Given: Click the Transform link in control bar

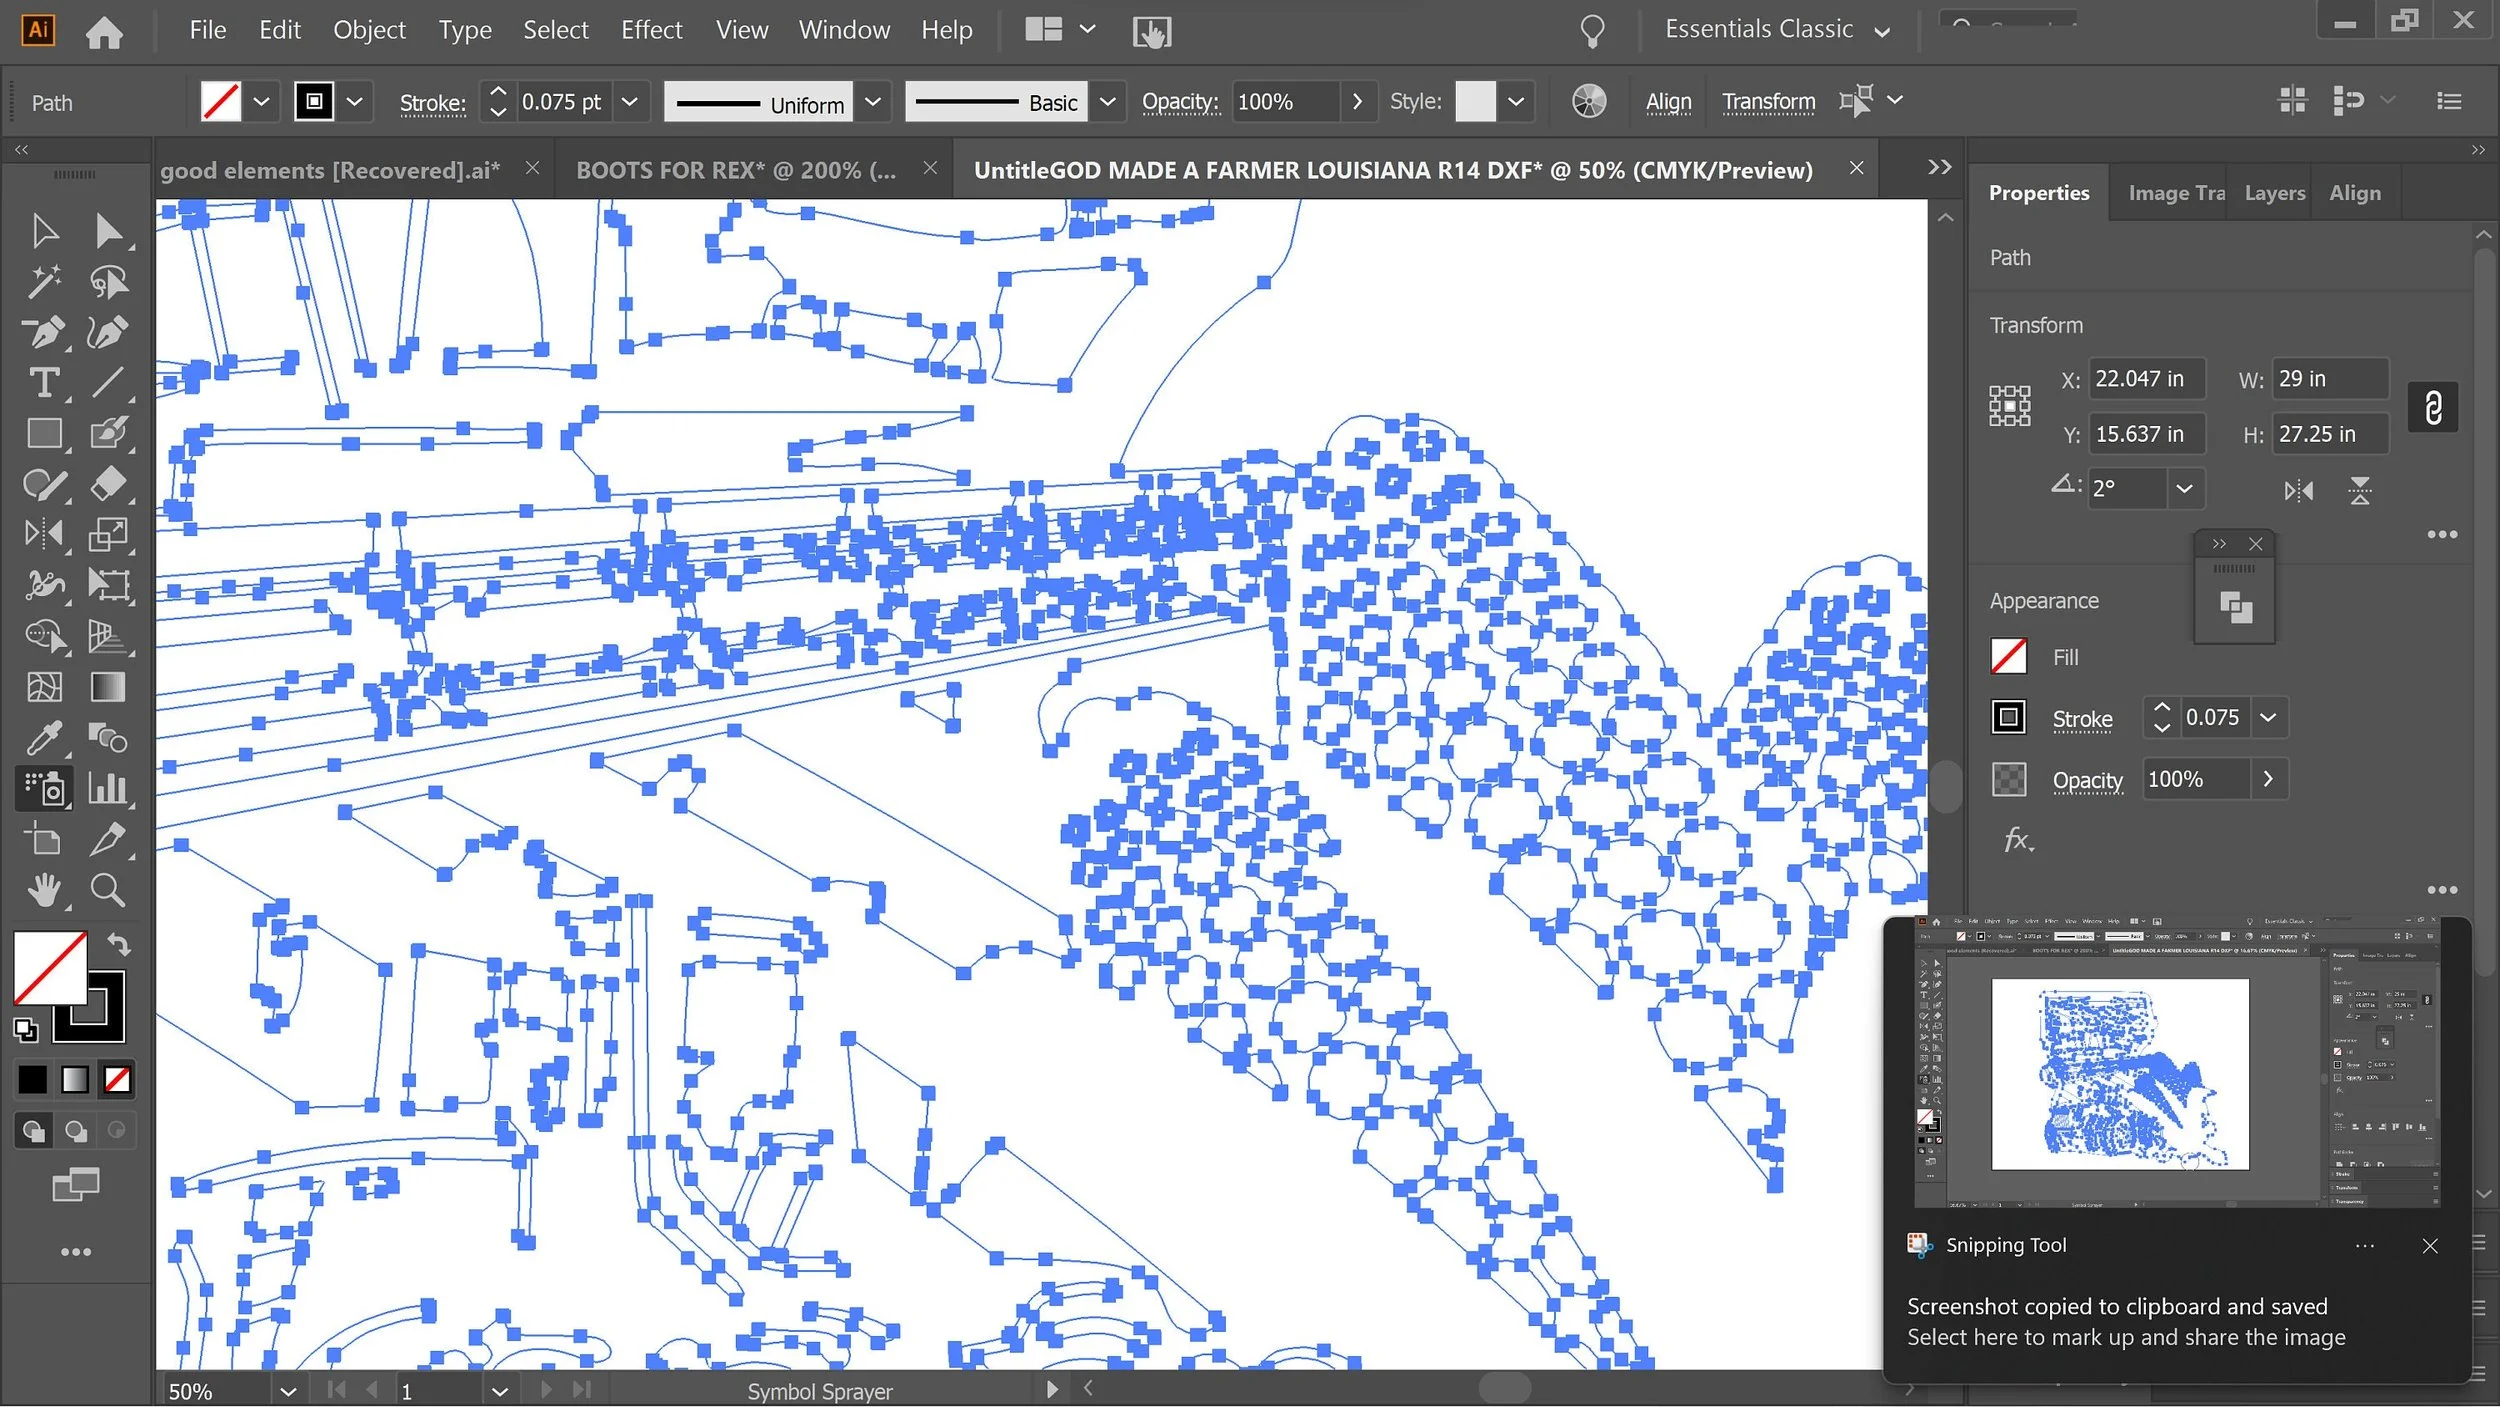Looking at the screenshot, I should [x=1768, y=102].
